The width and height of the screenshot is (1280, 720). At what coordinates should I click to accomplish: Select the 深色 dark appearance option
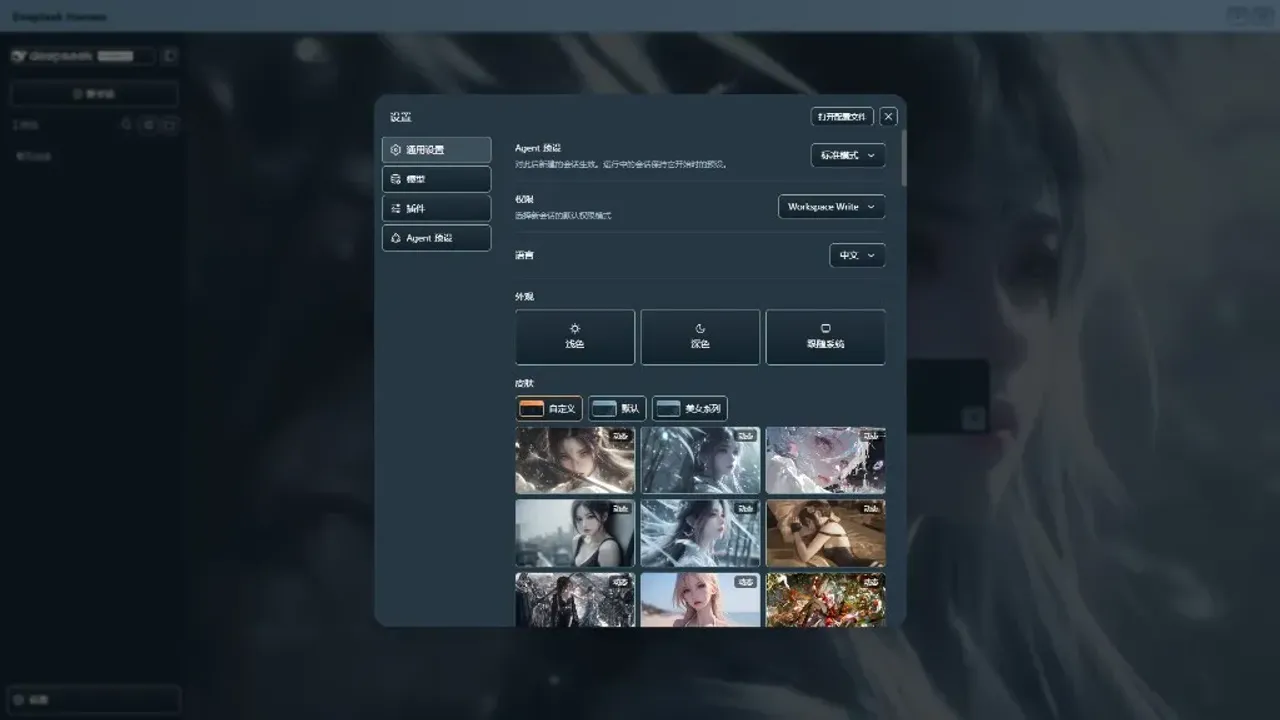[700, 337]
